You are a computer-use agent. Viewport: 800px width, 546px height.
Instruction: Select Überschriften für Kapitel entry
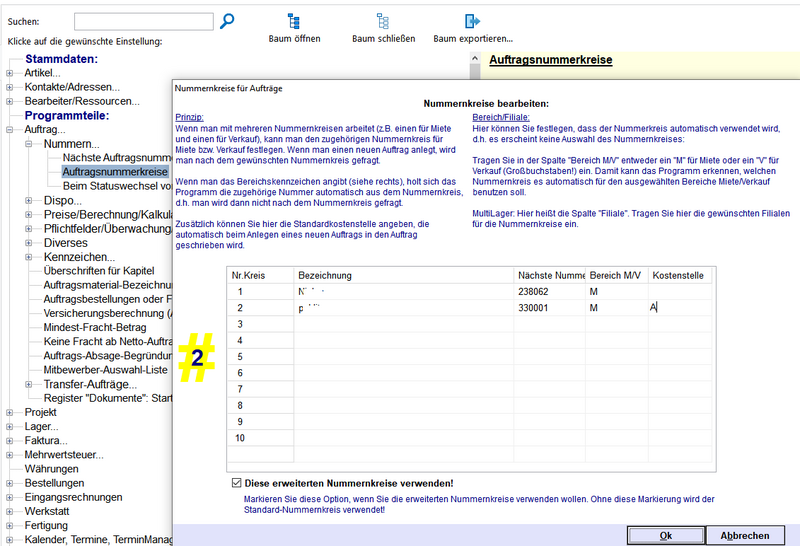99,271
